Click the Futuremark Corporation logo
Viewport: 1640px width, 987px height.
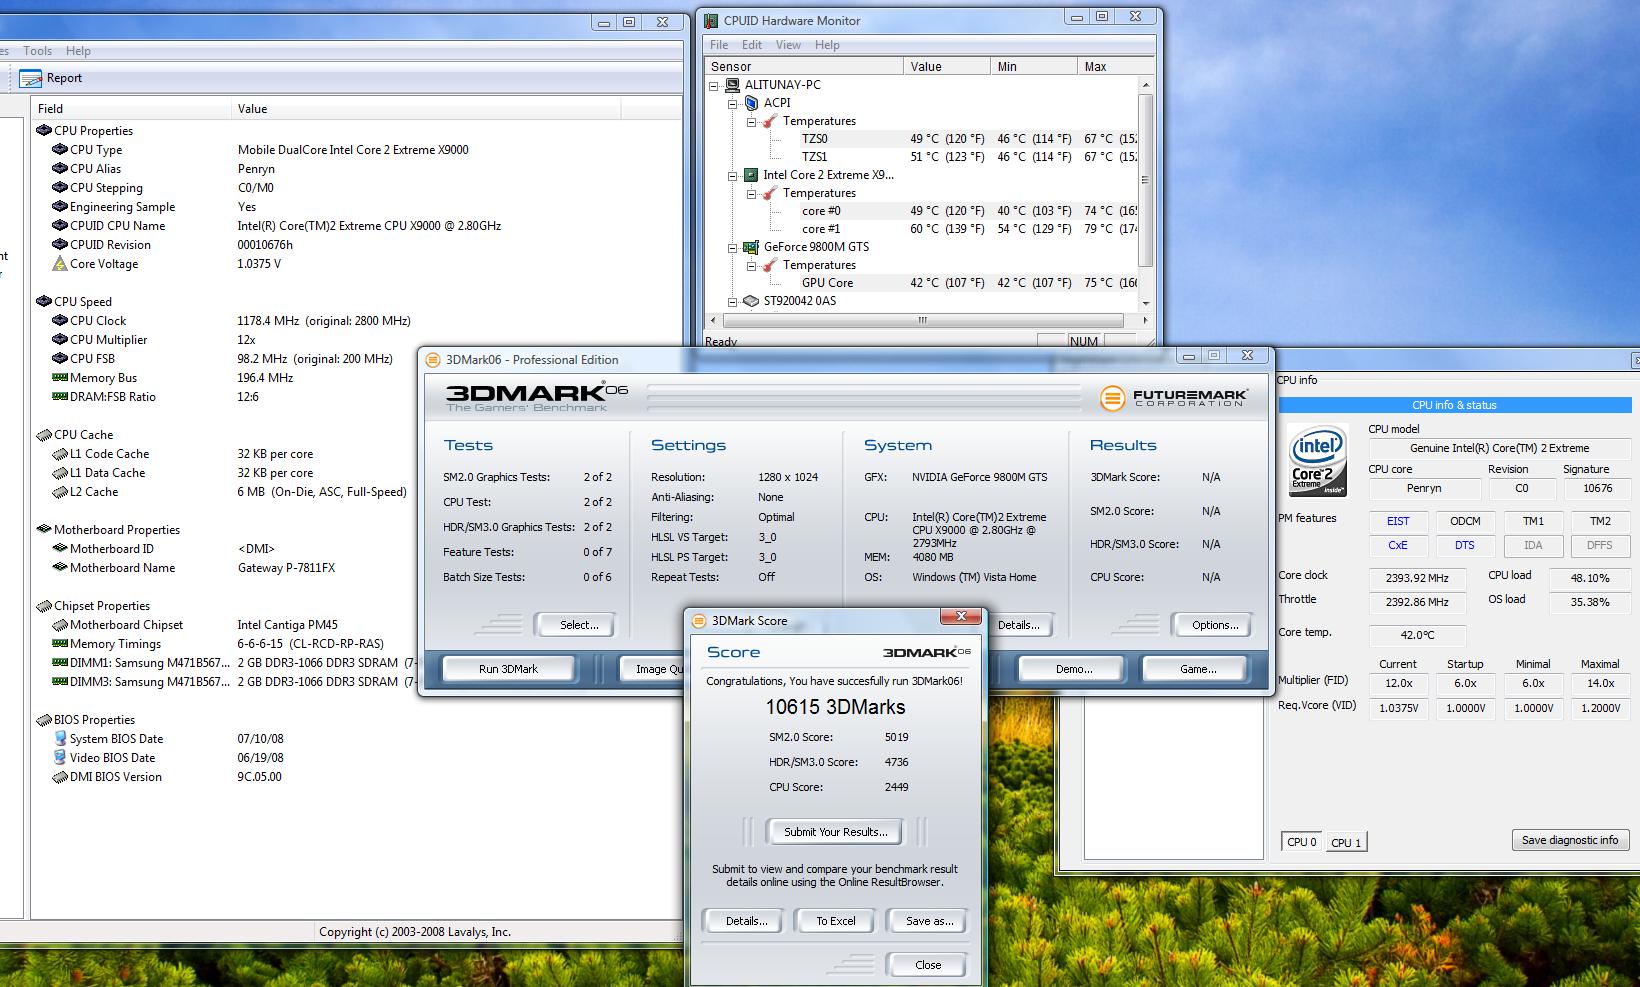tap(1174, 398)
